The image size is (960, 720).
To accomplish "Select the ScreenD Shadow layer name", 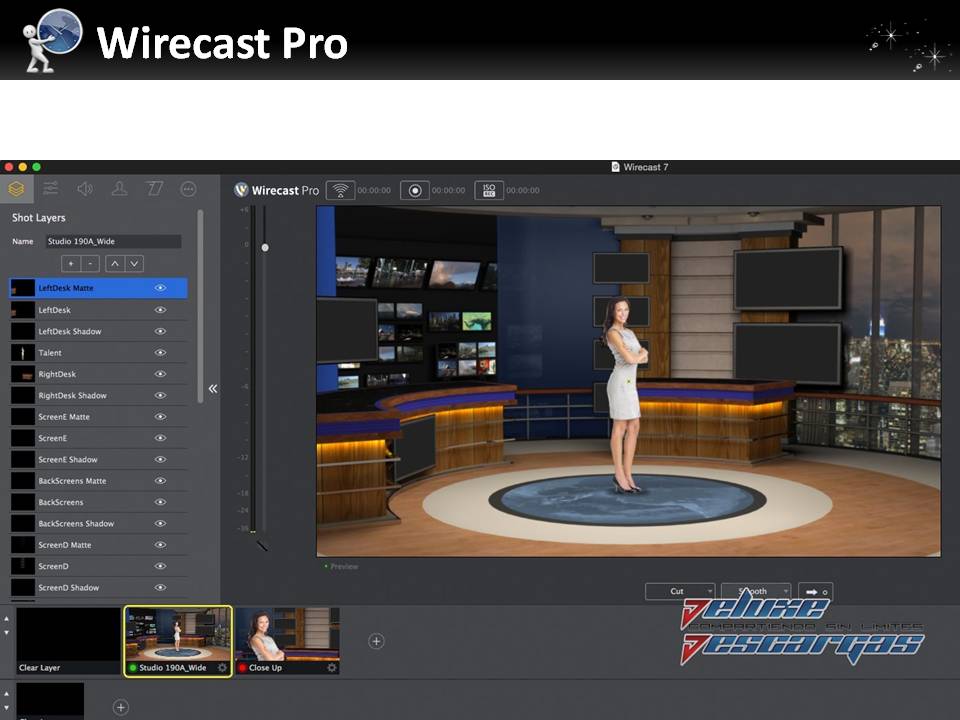I will tap(69, 588).
